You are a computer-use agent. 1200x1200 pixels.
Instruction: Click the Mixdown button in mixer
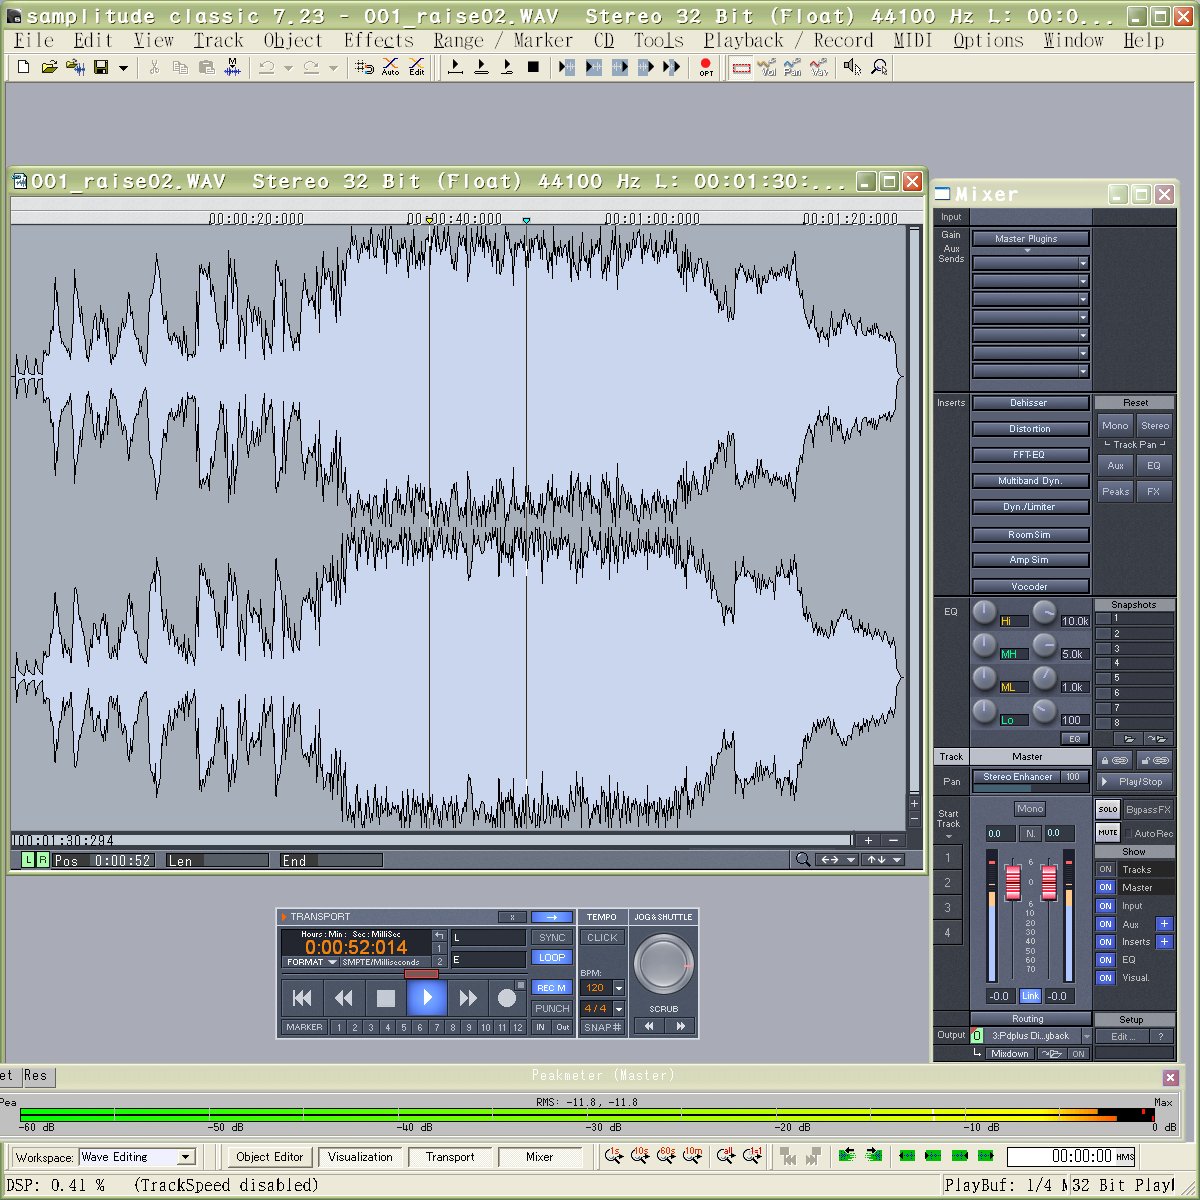point(1009,1054)
